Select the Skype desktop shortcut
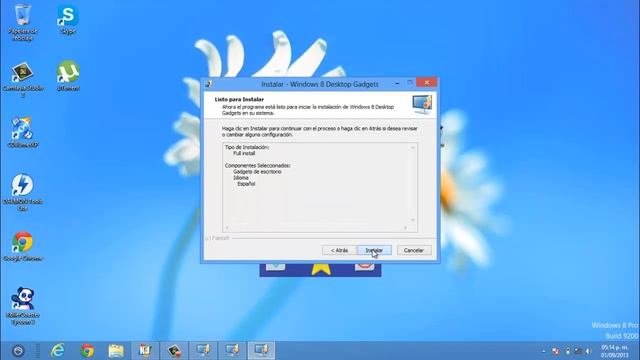 pyautogui.click(x=67, y=20)
